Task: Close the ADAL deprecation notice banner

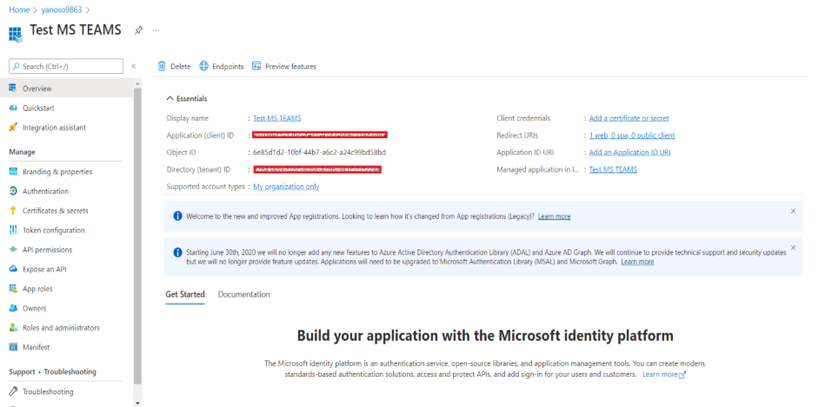Action: [x=793, y=248]
